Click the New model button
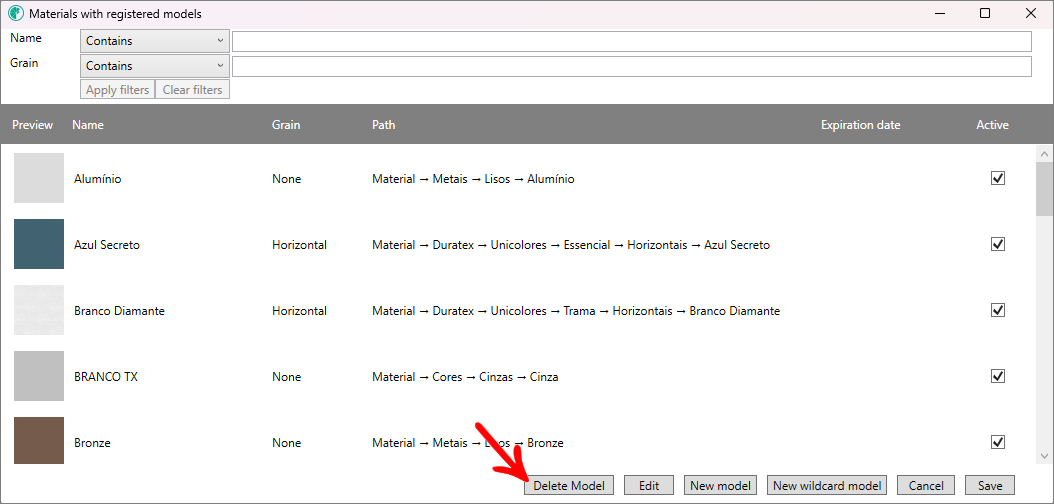This screenshot has height=504, width=1054. pos(721,485)
